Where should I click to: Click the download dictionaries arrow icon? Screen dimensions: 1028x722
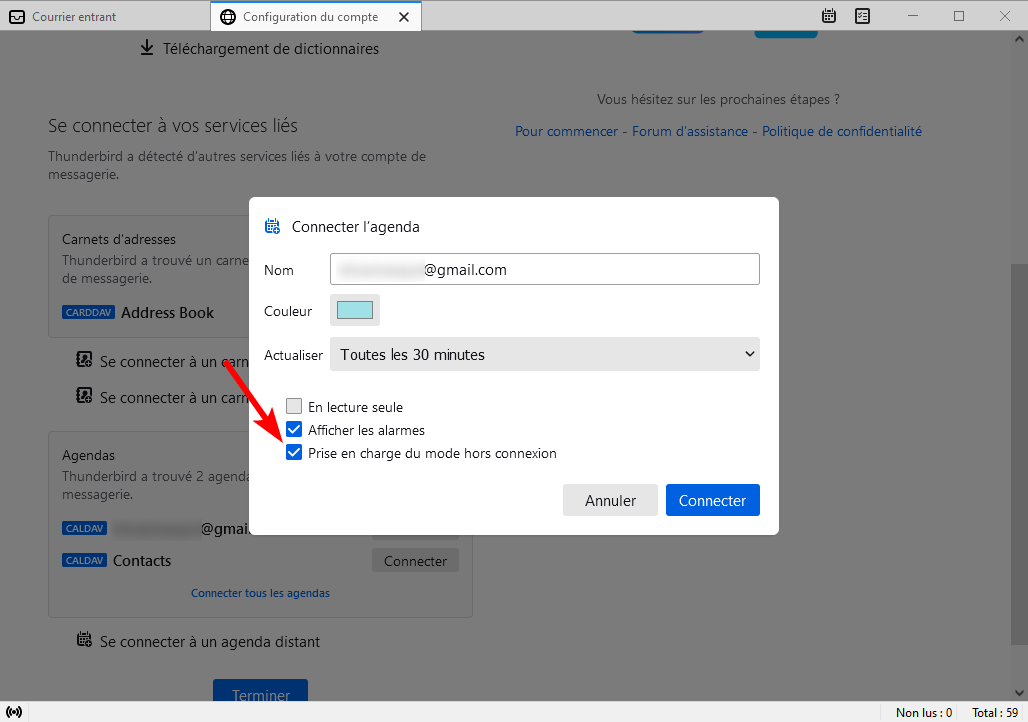[147, 48]
